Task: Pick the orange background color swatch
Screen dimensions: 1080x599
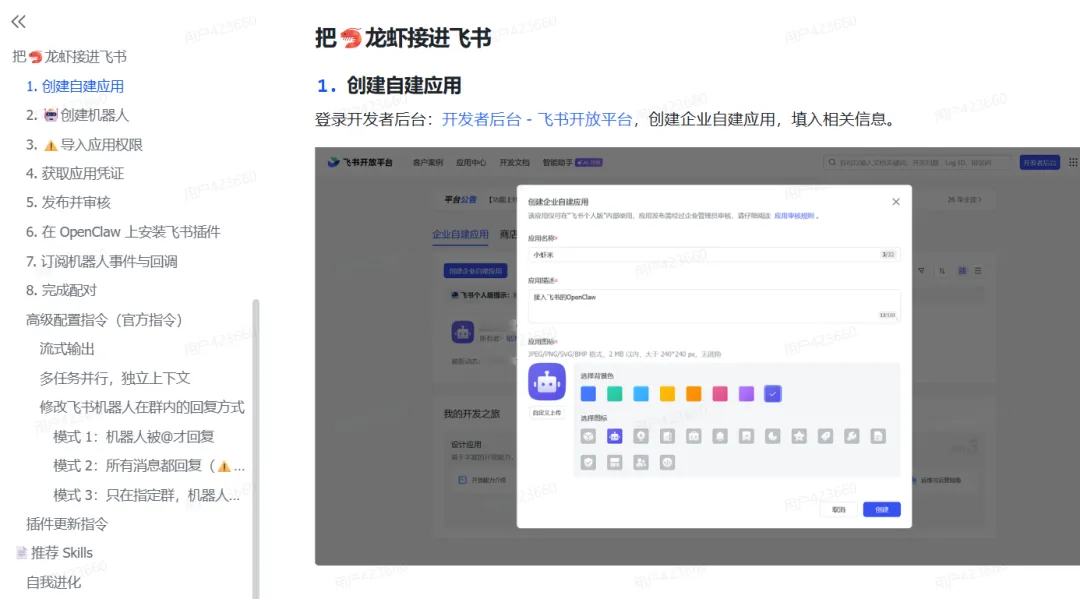Action: point(694,394)
